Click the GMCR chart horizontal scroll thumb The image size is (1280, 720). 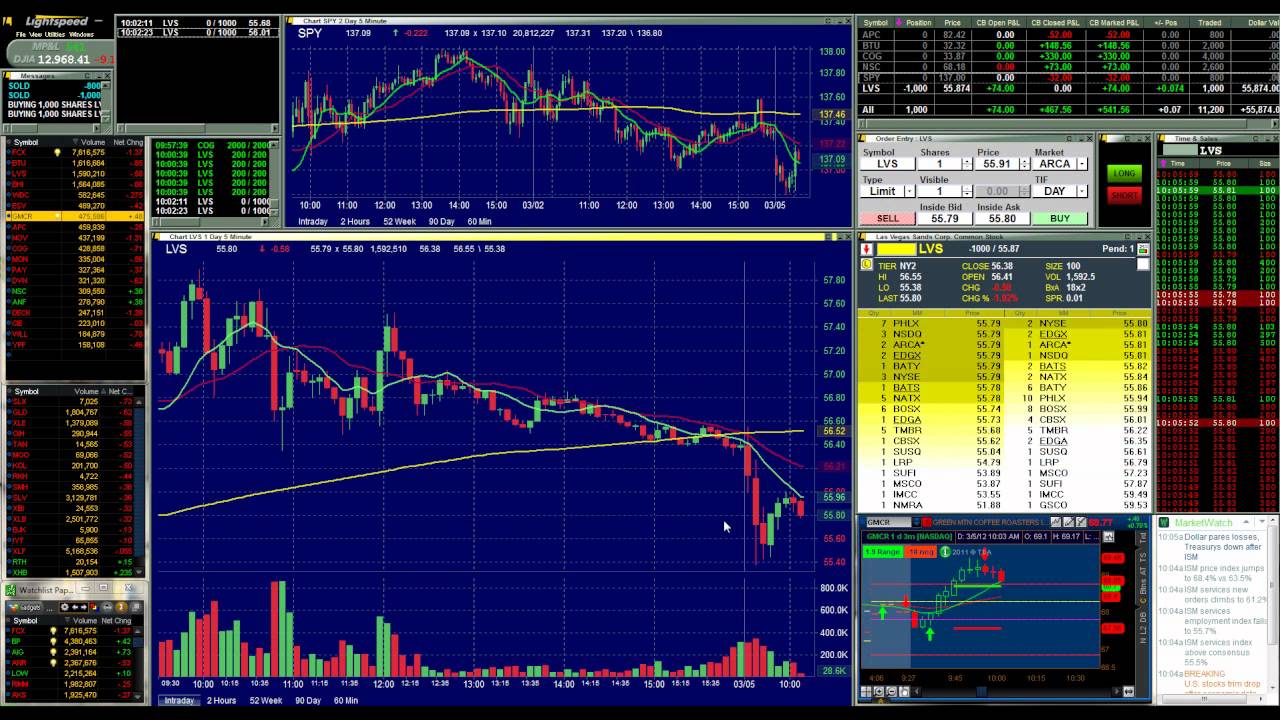point(981,691)
